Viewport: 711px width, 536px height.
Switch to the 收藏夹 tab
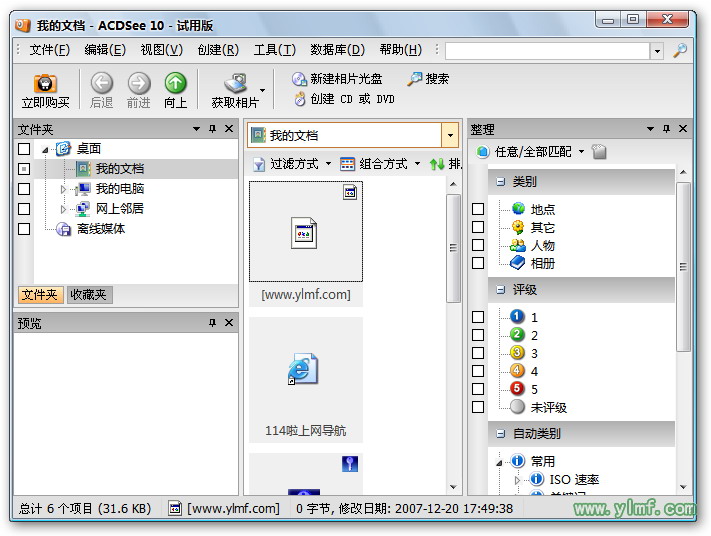88,295
